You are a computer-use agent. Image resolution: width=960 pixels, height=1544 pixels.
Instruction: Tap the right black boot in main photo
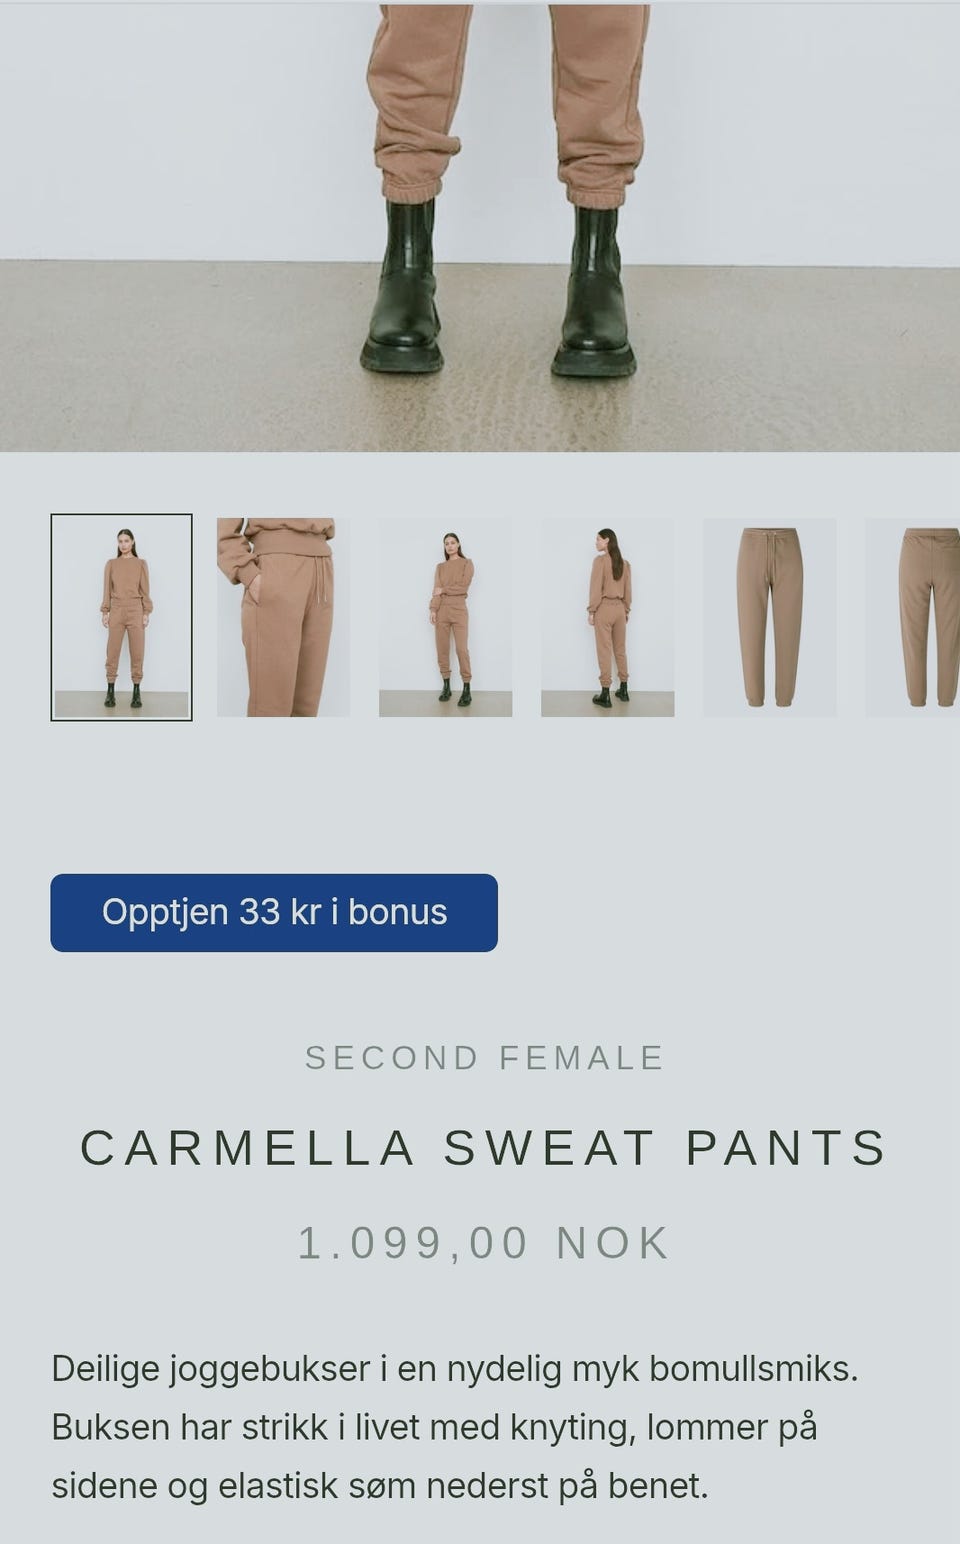(596, 290)
